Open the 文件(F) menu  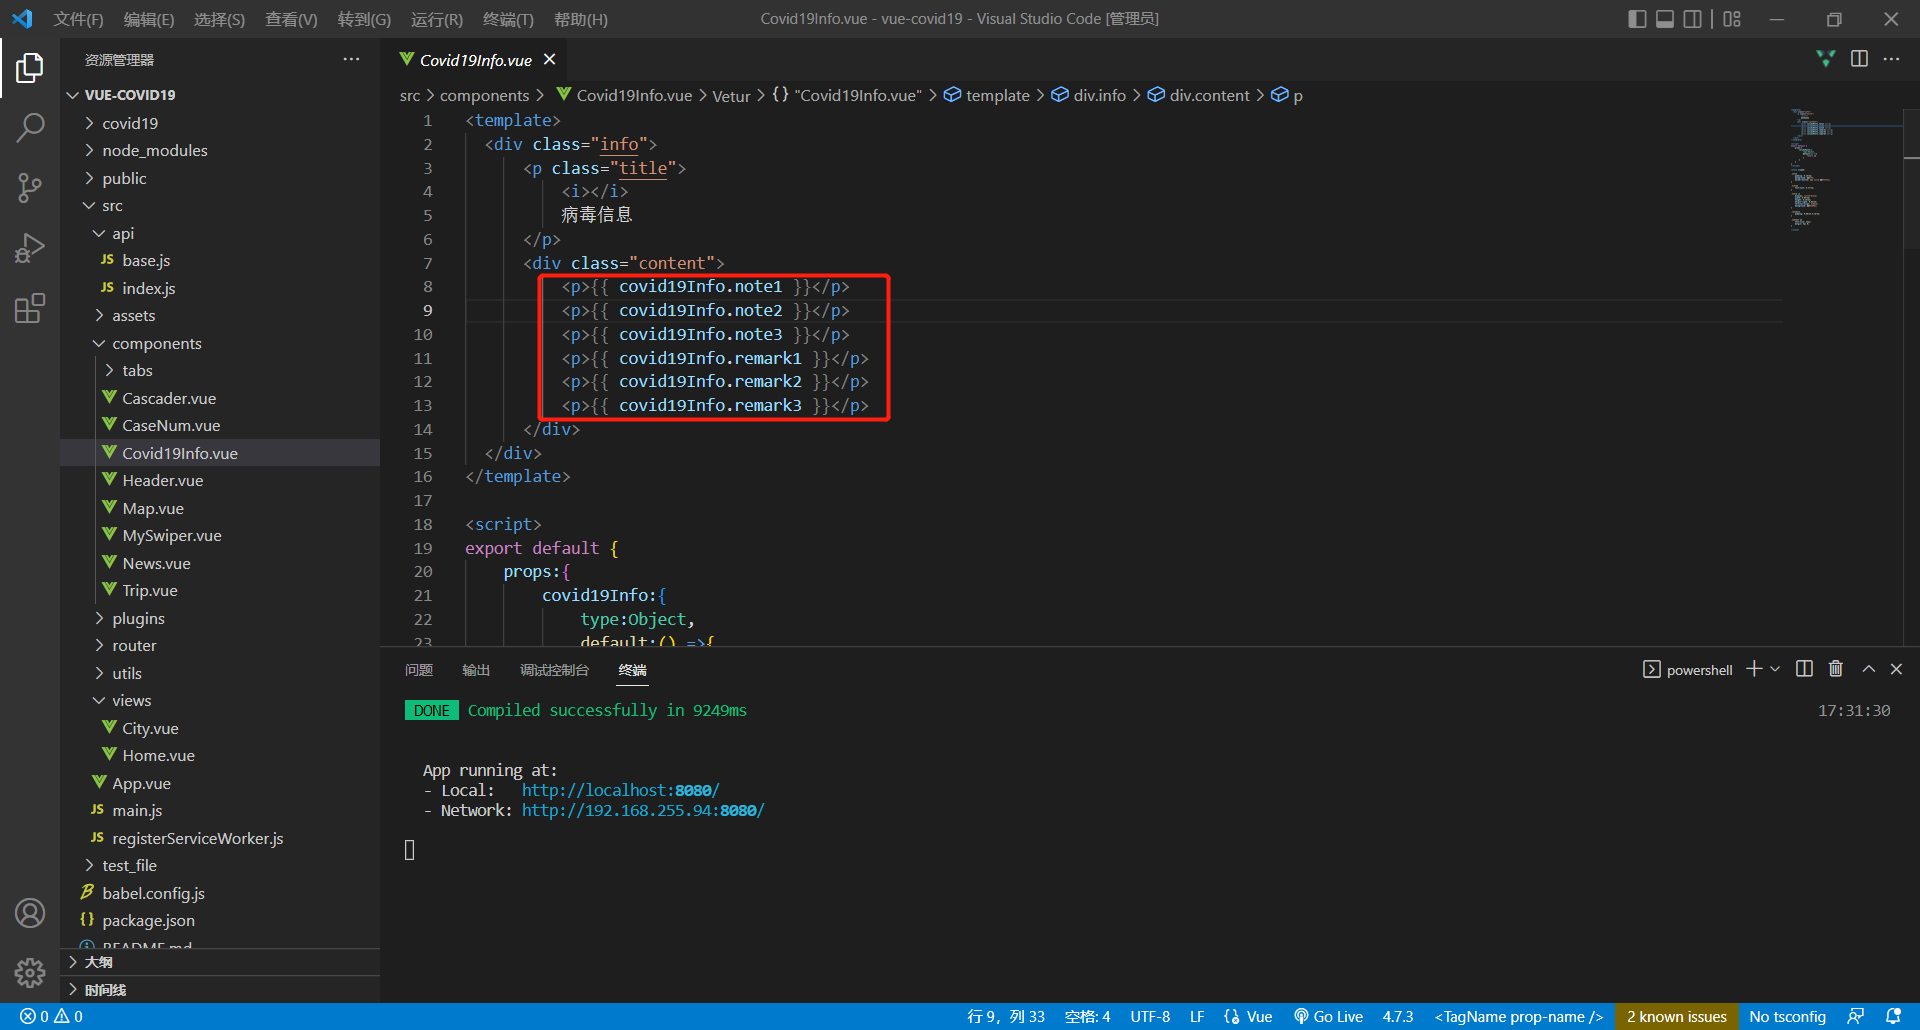point(78,19)
